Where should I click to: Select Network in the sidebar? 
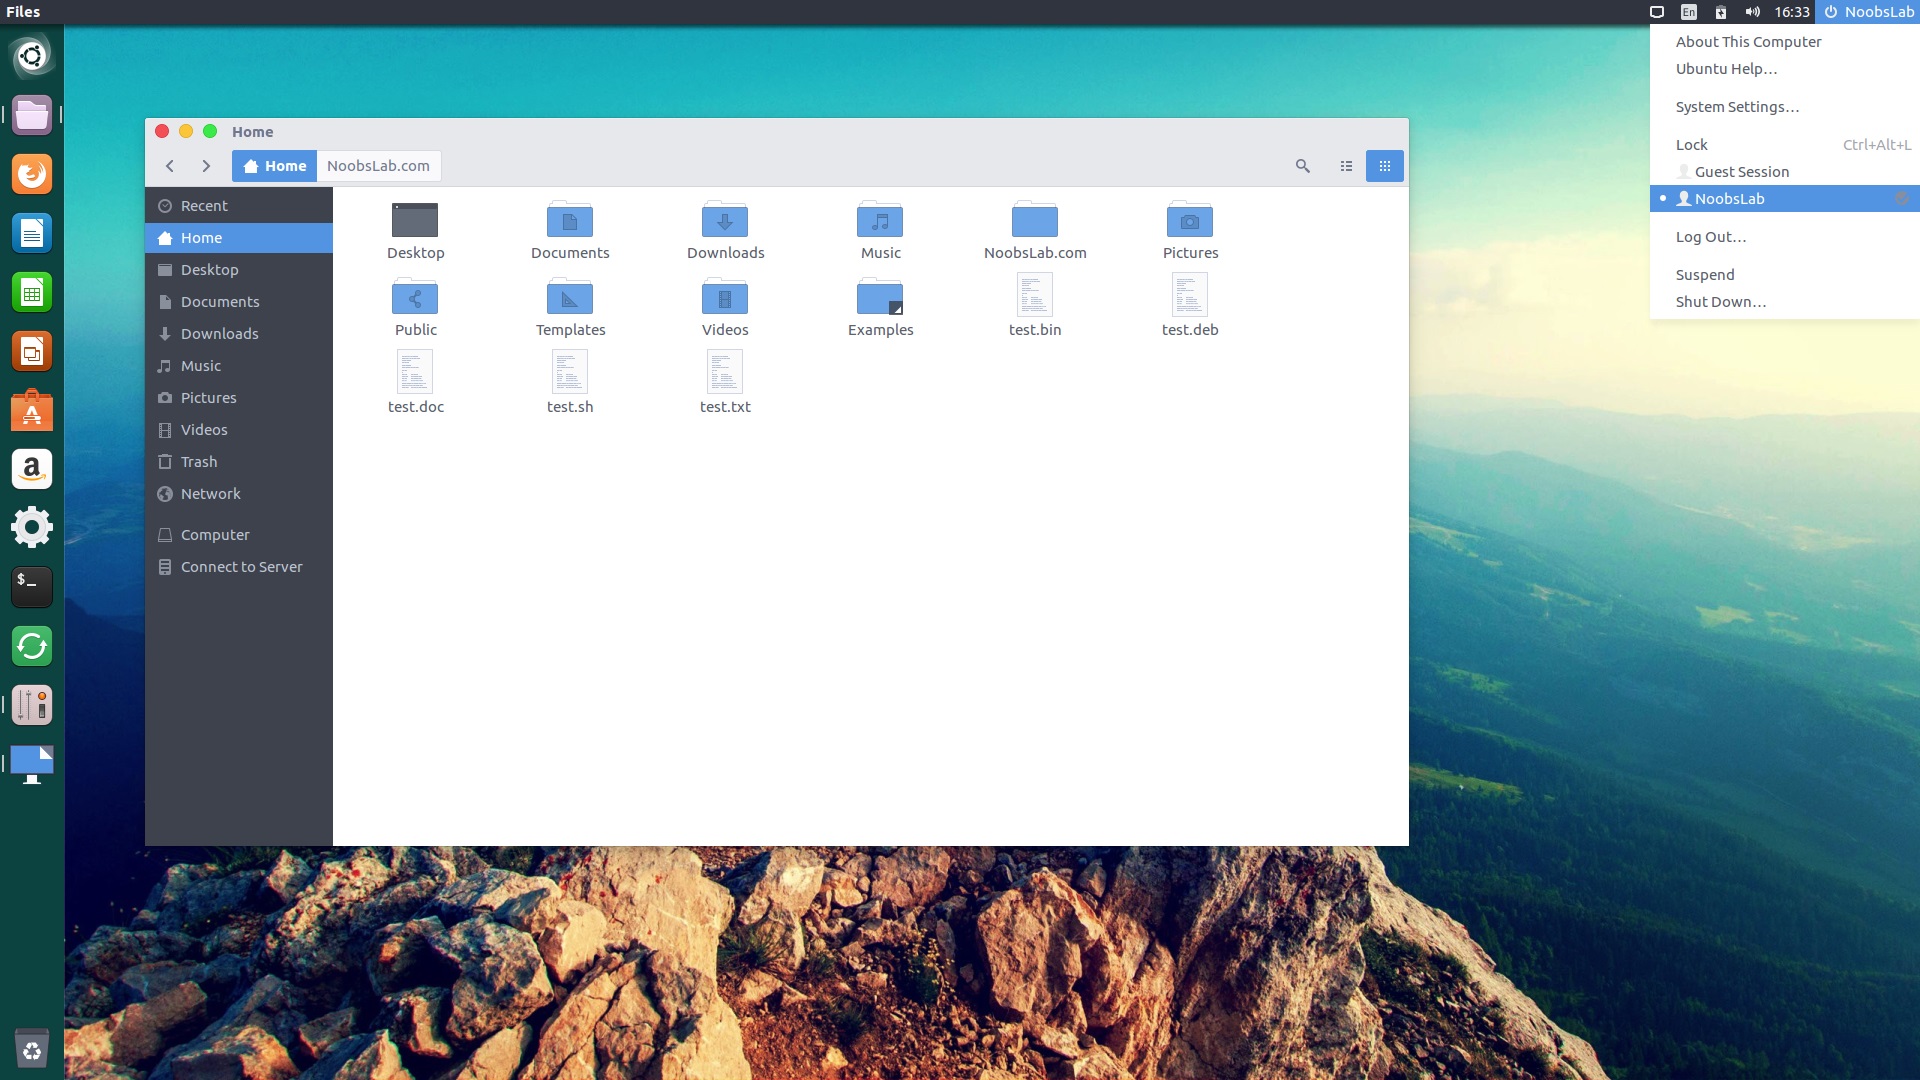click(x=210, y=494)
